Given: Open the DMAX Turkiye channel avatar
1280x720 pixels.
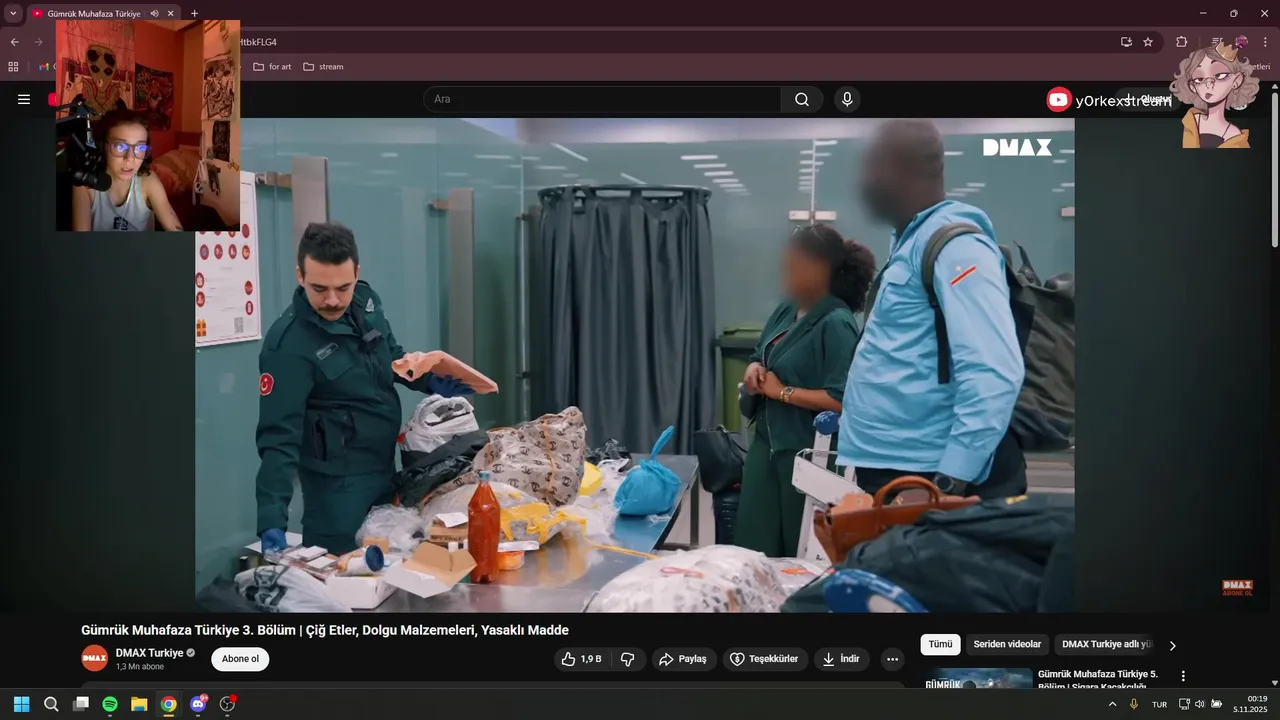Looking at the screenshot, I should pyautogui.click(x=94, y=658).
